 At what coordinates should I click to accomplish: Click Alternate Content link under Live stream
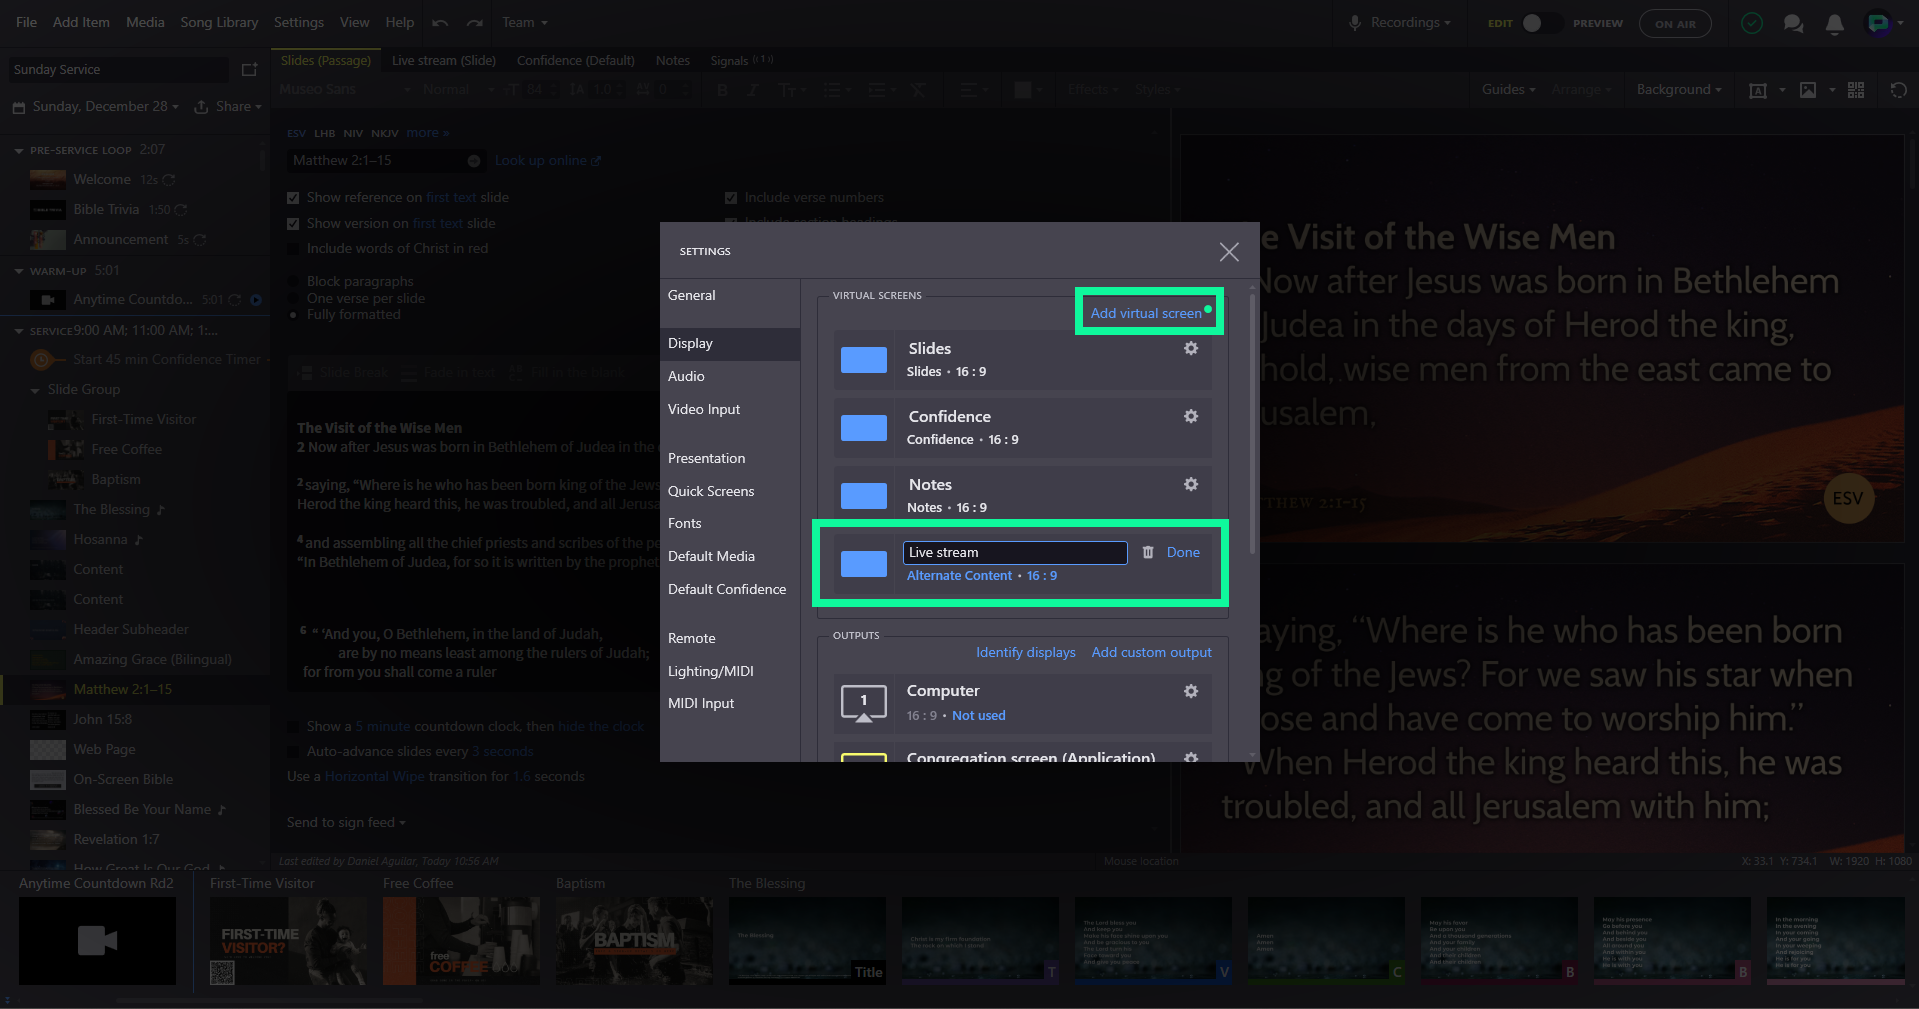tap(959, 576)
